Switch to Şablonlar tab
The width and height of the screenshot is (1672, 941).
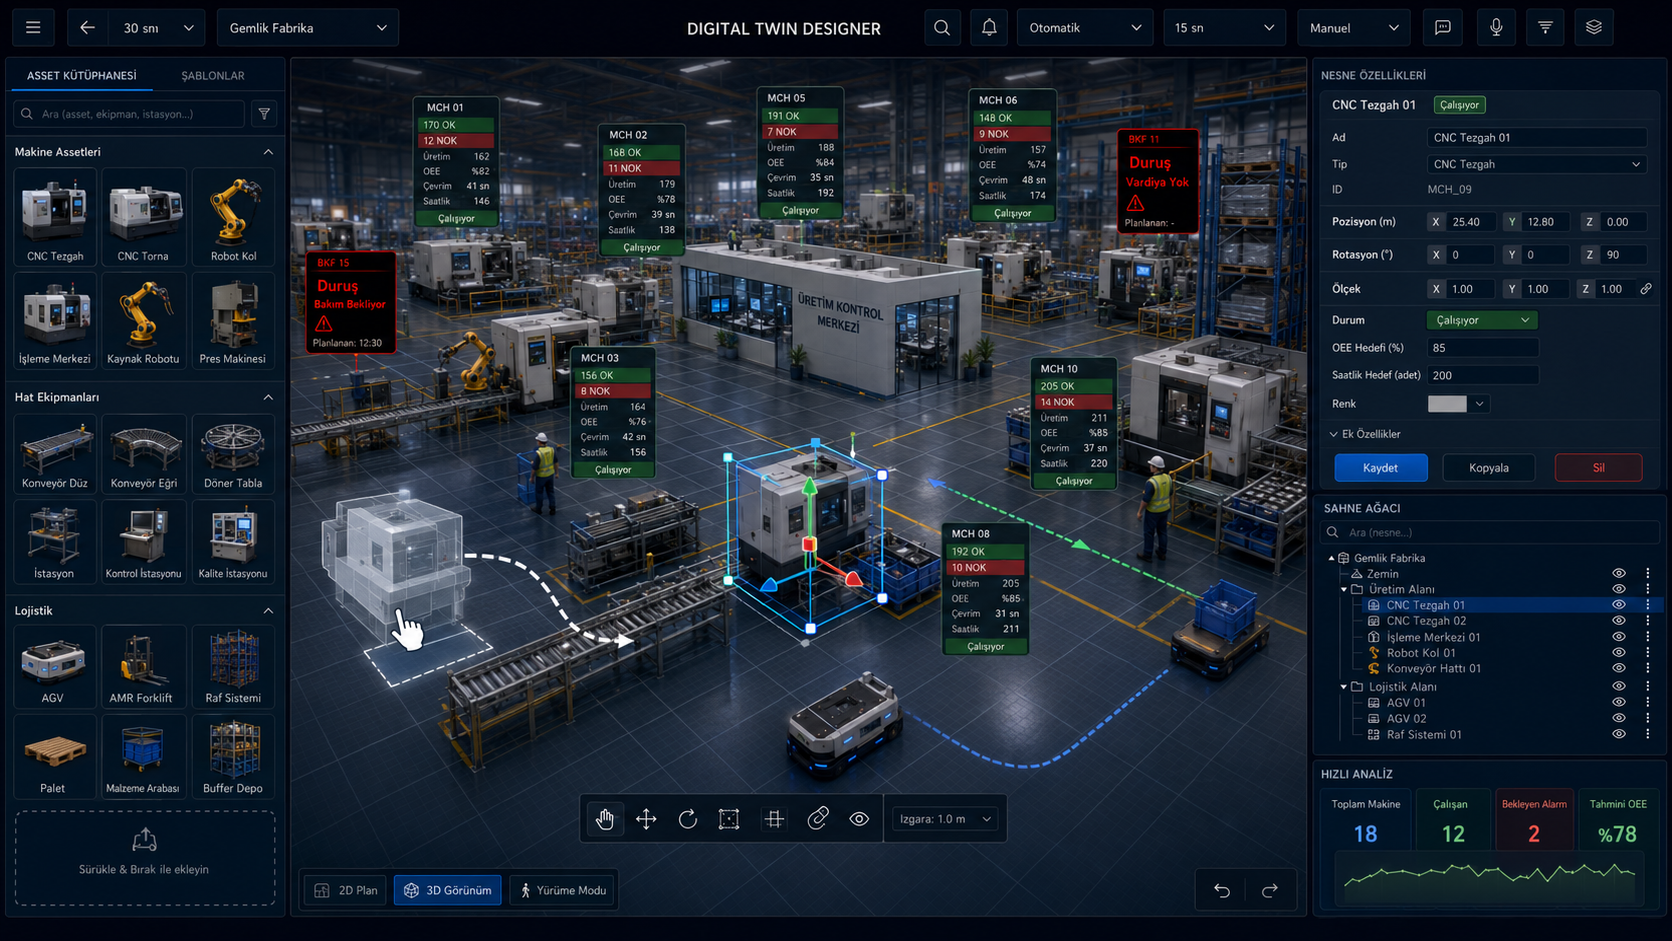(213, 76)
